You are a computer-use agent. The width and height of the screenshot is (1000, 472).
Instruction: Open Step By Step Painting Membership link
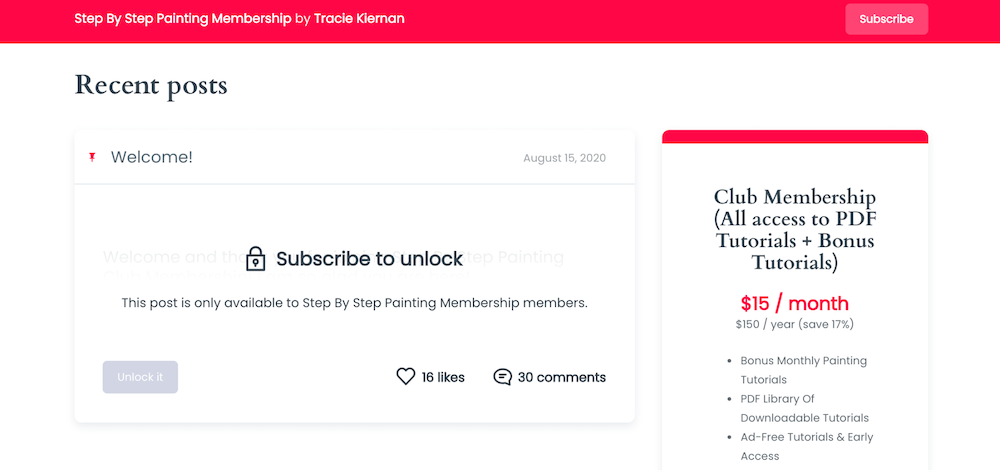pyautogui.click(x=183, y=18)
